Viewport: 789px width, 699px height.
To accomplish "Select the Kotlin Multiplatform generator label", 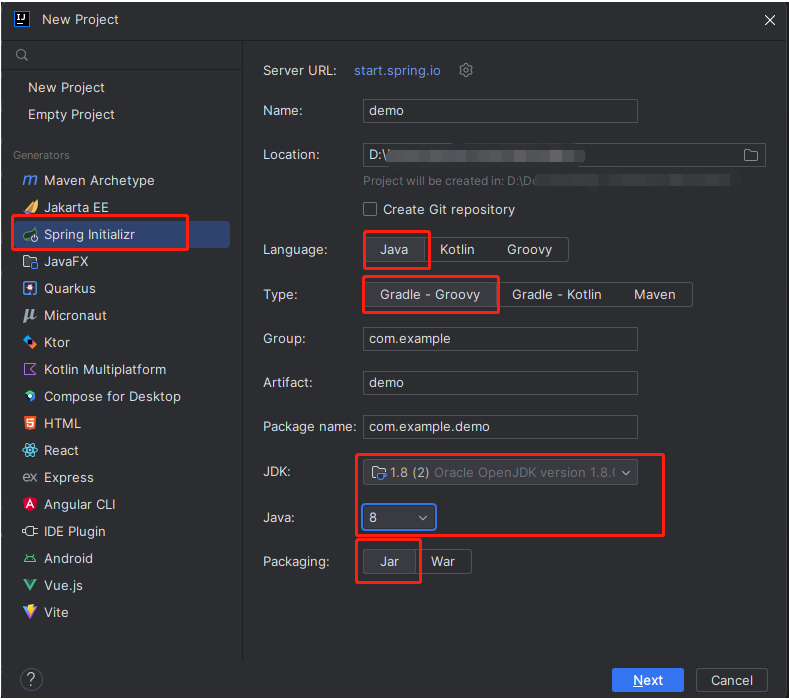I will [x=105, y=369].
